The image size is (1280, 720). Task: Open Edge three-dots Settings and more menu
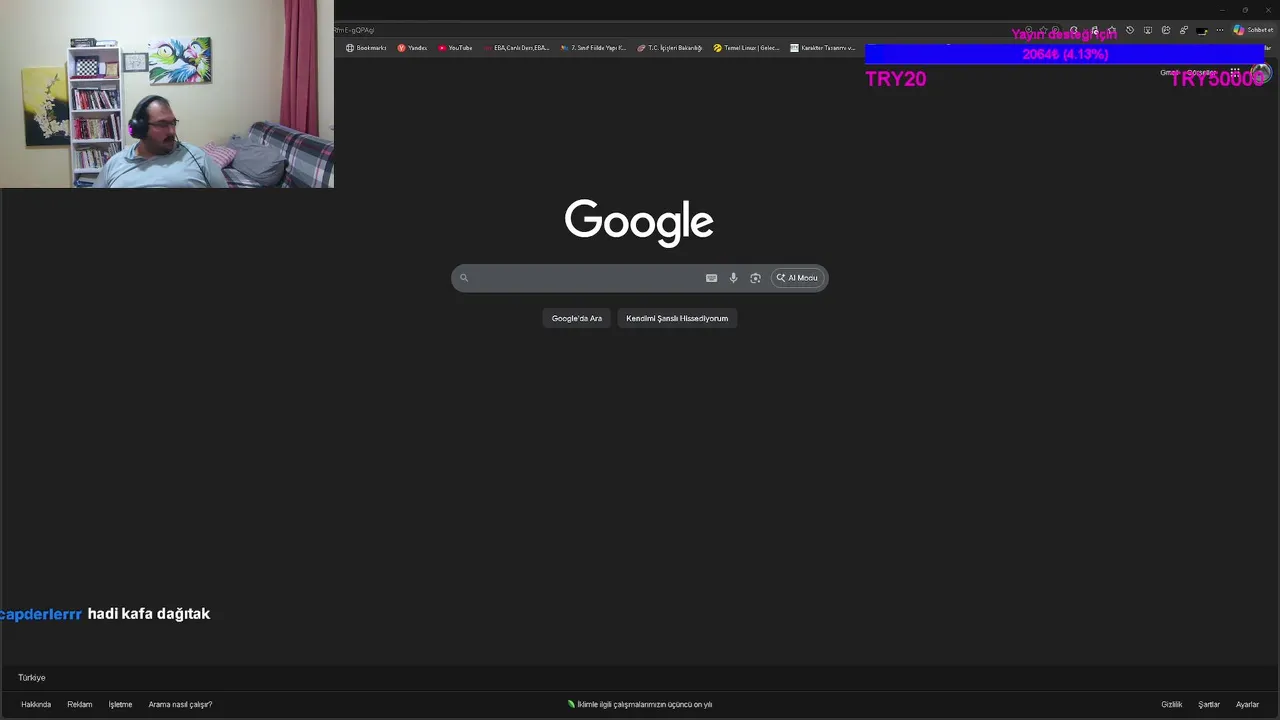click(x=1220, y=30)
